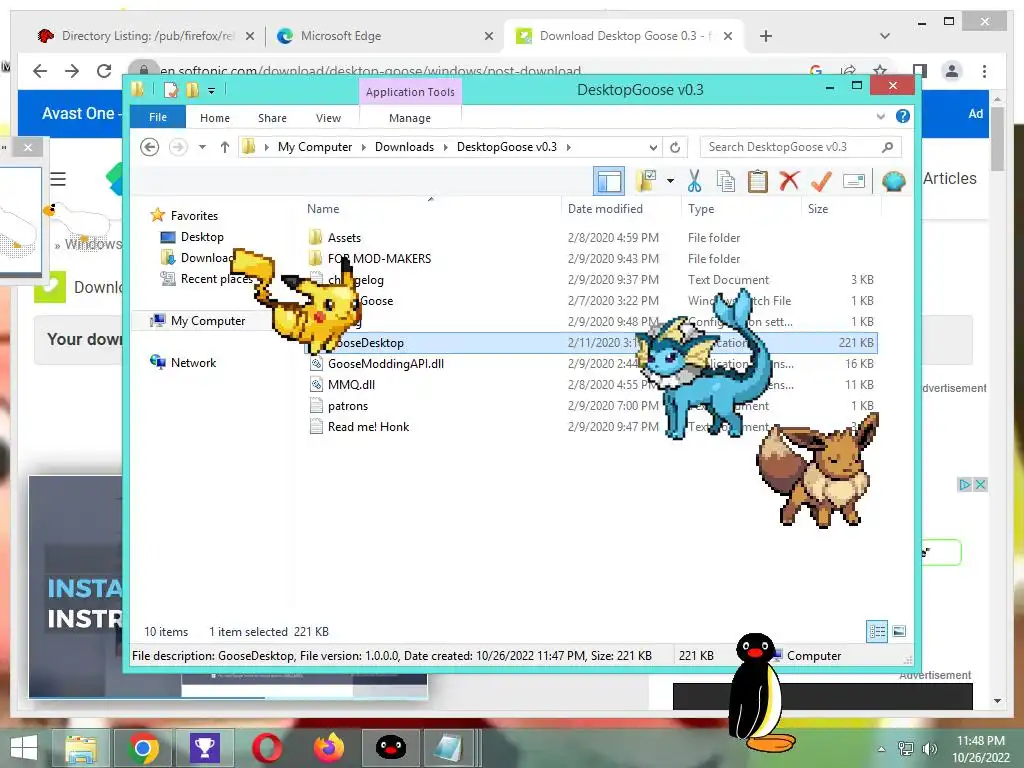Expand the ribbon chevron
This screenshot has height=768, width=1024.
pos(880,116)
